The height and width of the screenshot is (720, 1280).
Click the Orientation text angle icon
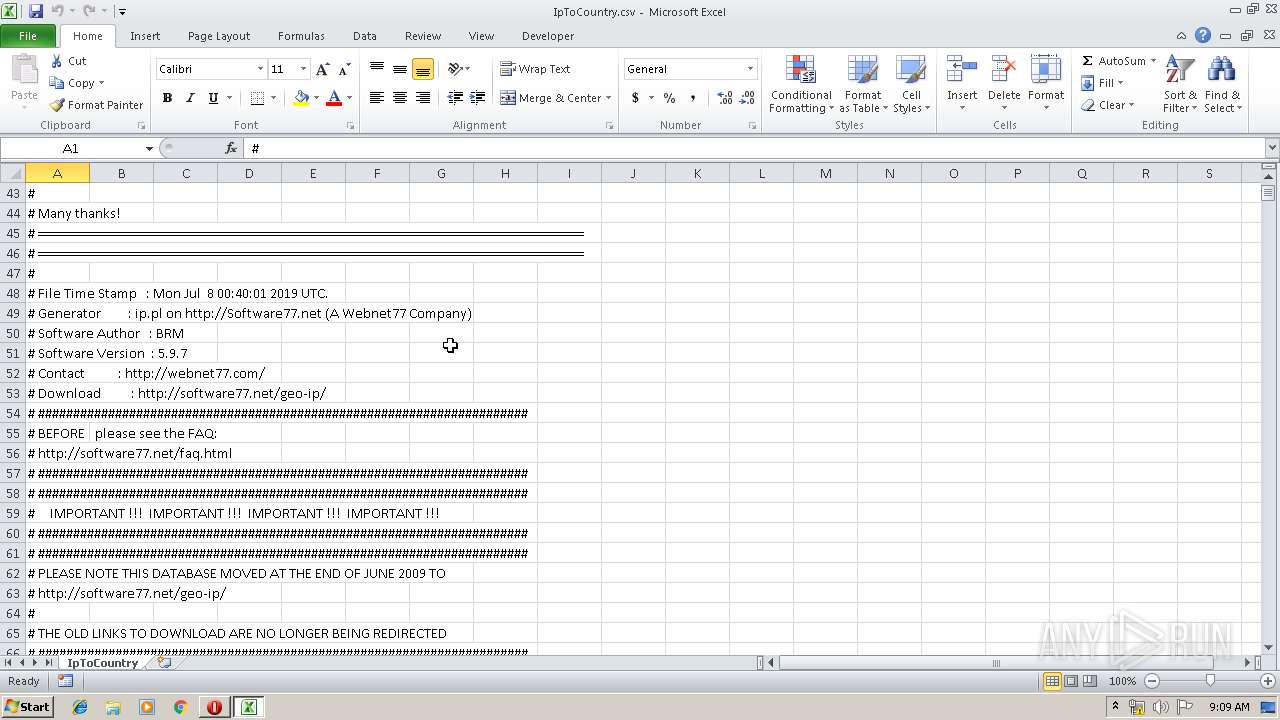tap(455, 69)
